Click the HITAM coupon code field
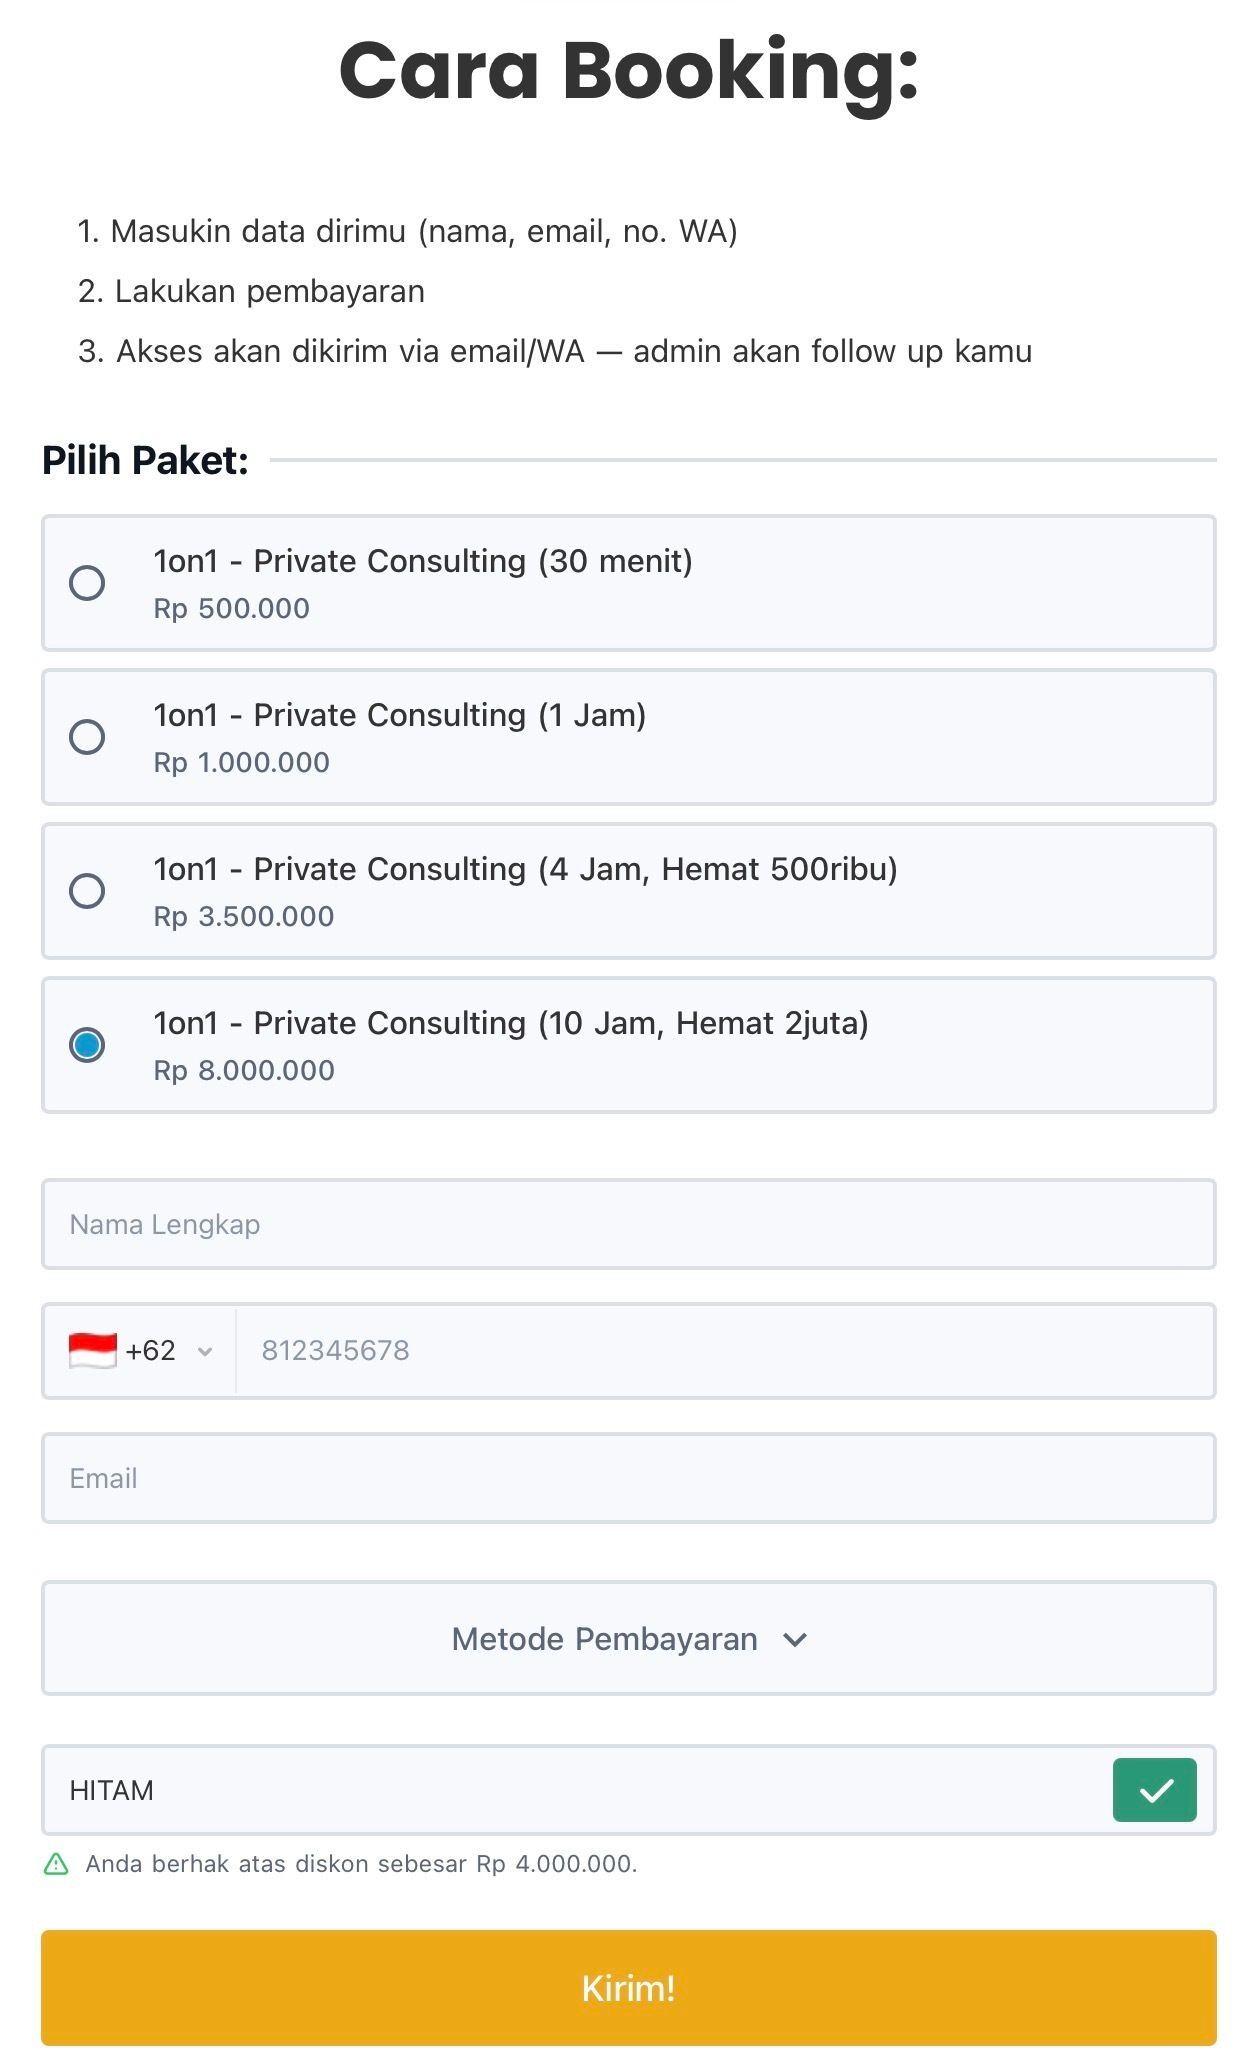1250x2068 pixels. click(575, 1790)
